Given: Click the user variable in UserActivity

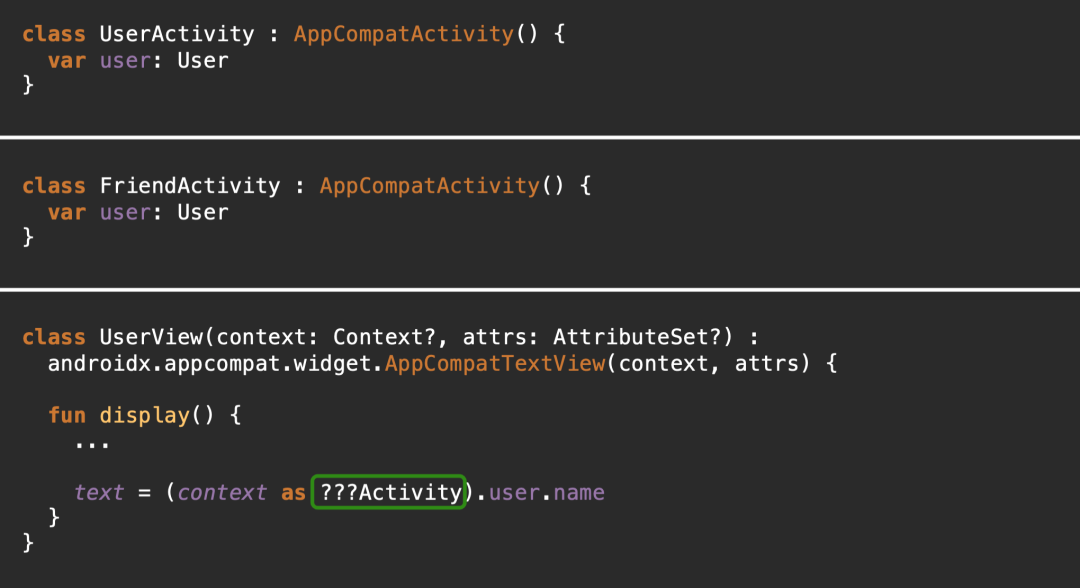Looking at the screenshot, I should pyautogui.click(x=125, y=61).
